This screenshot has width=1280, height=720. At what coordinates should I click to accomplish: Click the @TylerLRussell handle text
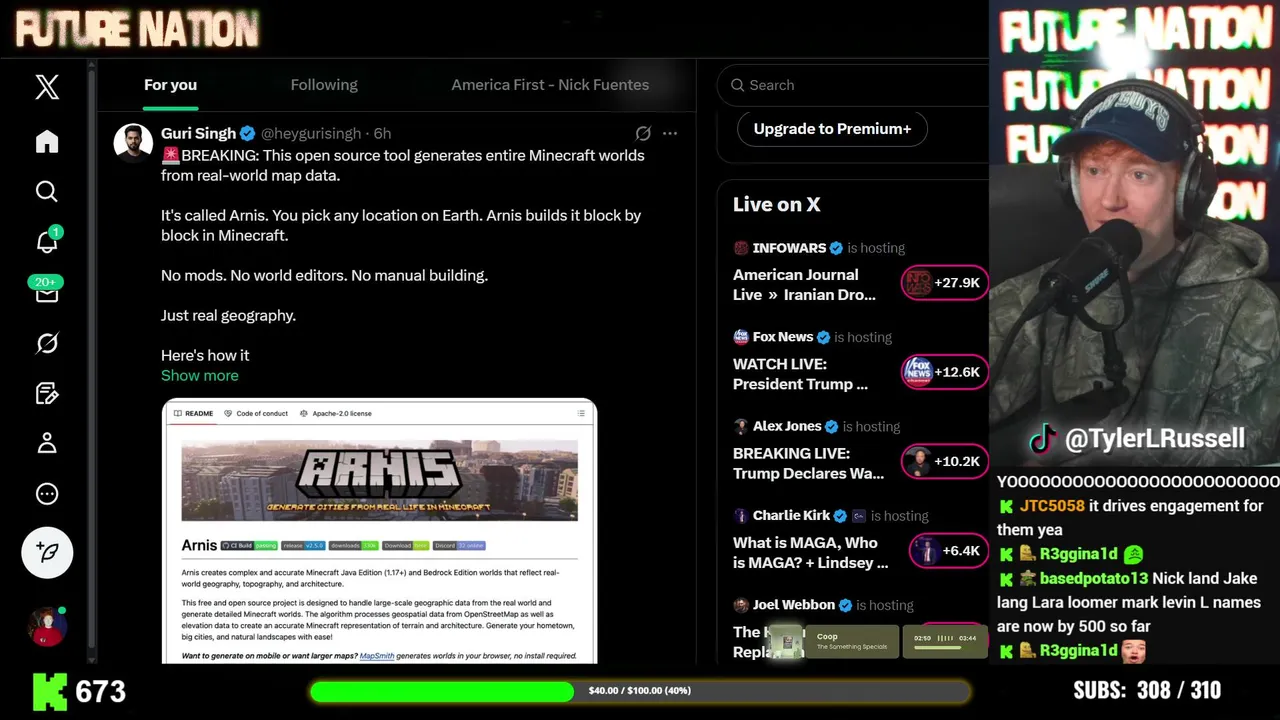(x=1155, y=439)
